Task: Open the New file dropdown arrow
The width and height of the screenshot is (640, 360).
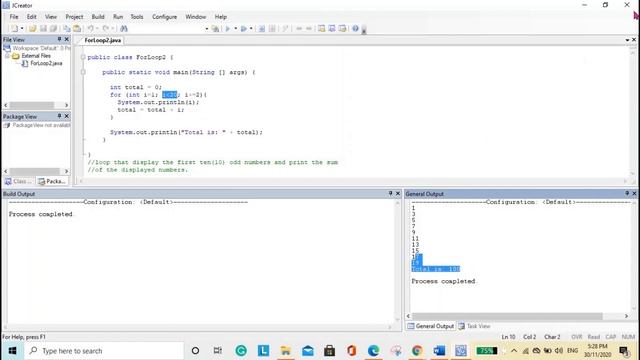Action: coord(22,29)
